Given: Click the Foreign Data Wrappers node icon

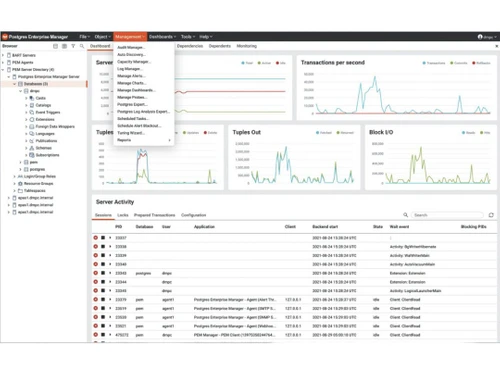Looking at the screenshot, I should [x=32, y=126].
